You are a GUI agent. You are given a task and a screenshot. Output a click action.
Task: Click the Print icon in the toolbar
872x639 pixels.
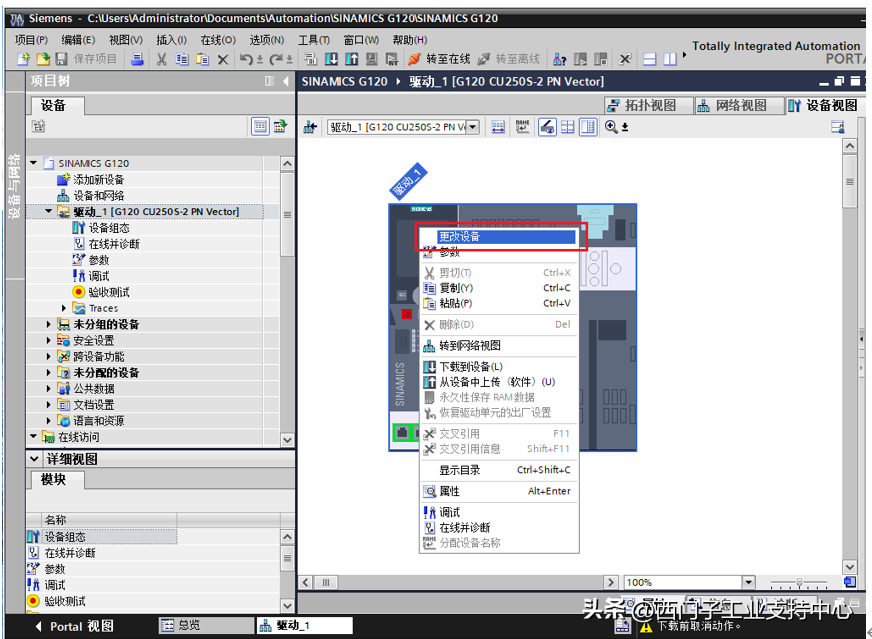point(137,59)
